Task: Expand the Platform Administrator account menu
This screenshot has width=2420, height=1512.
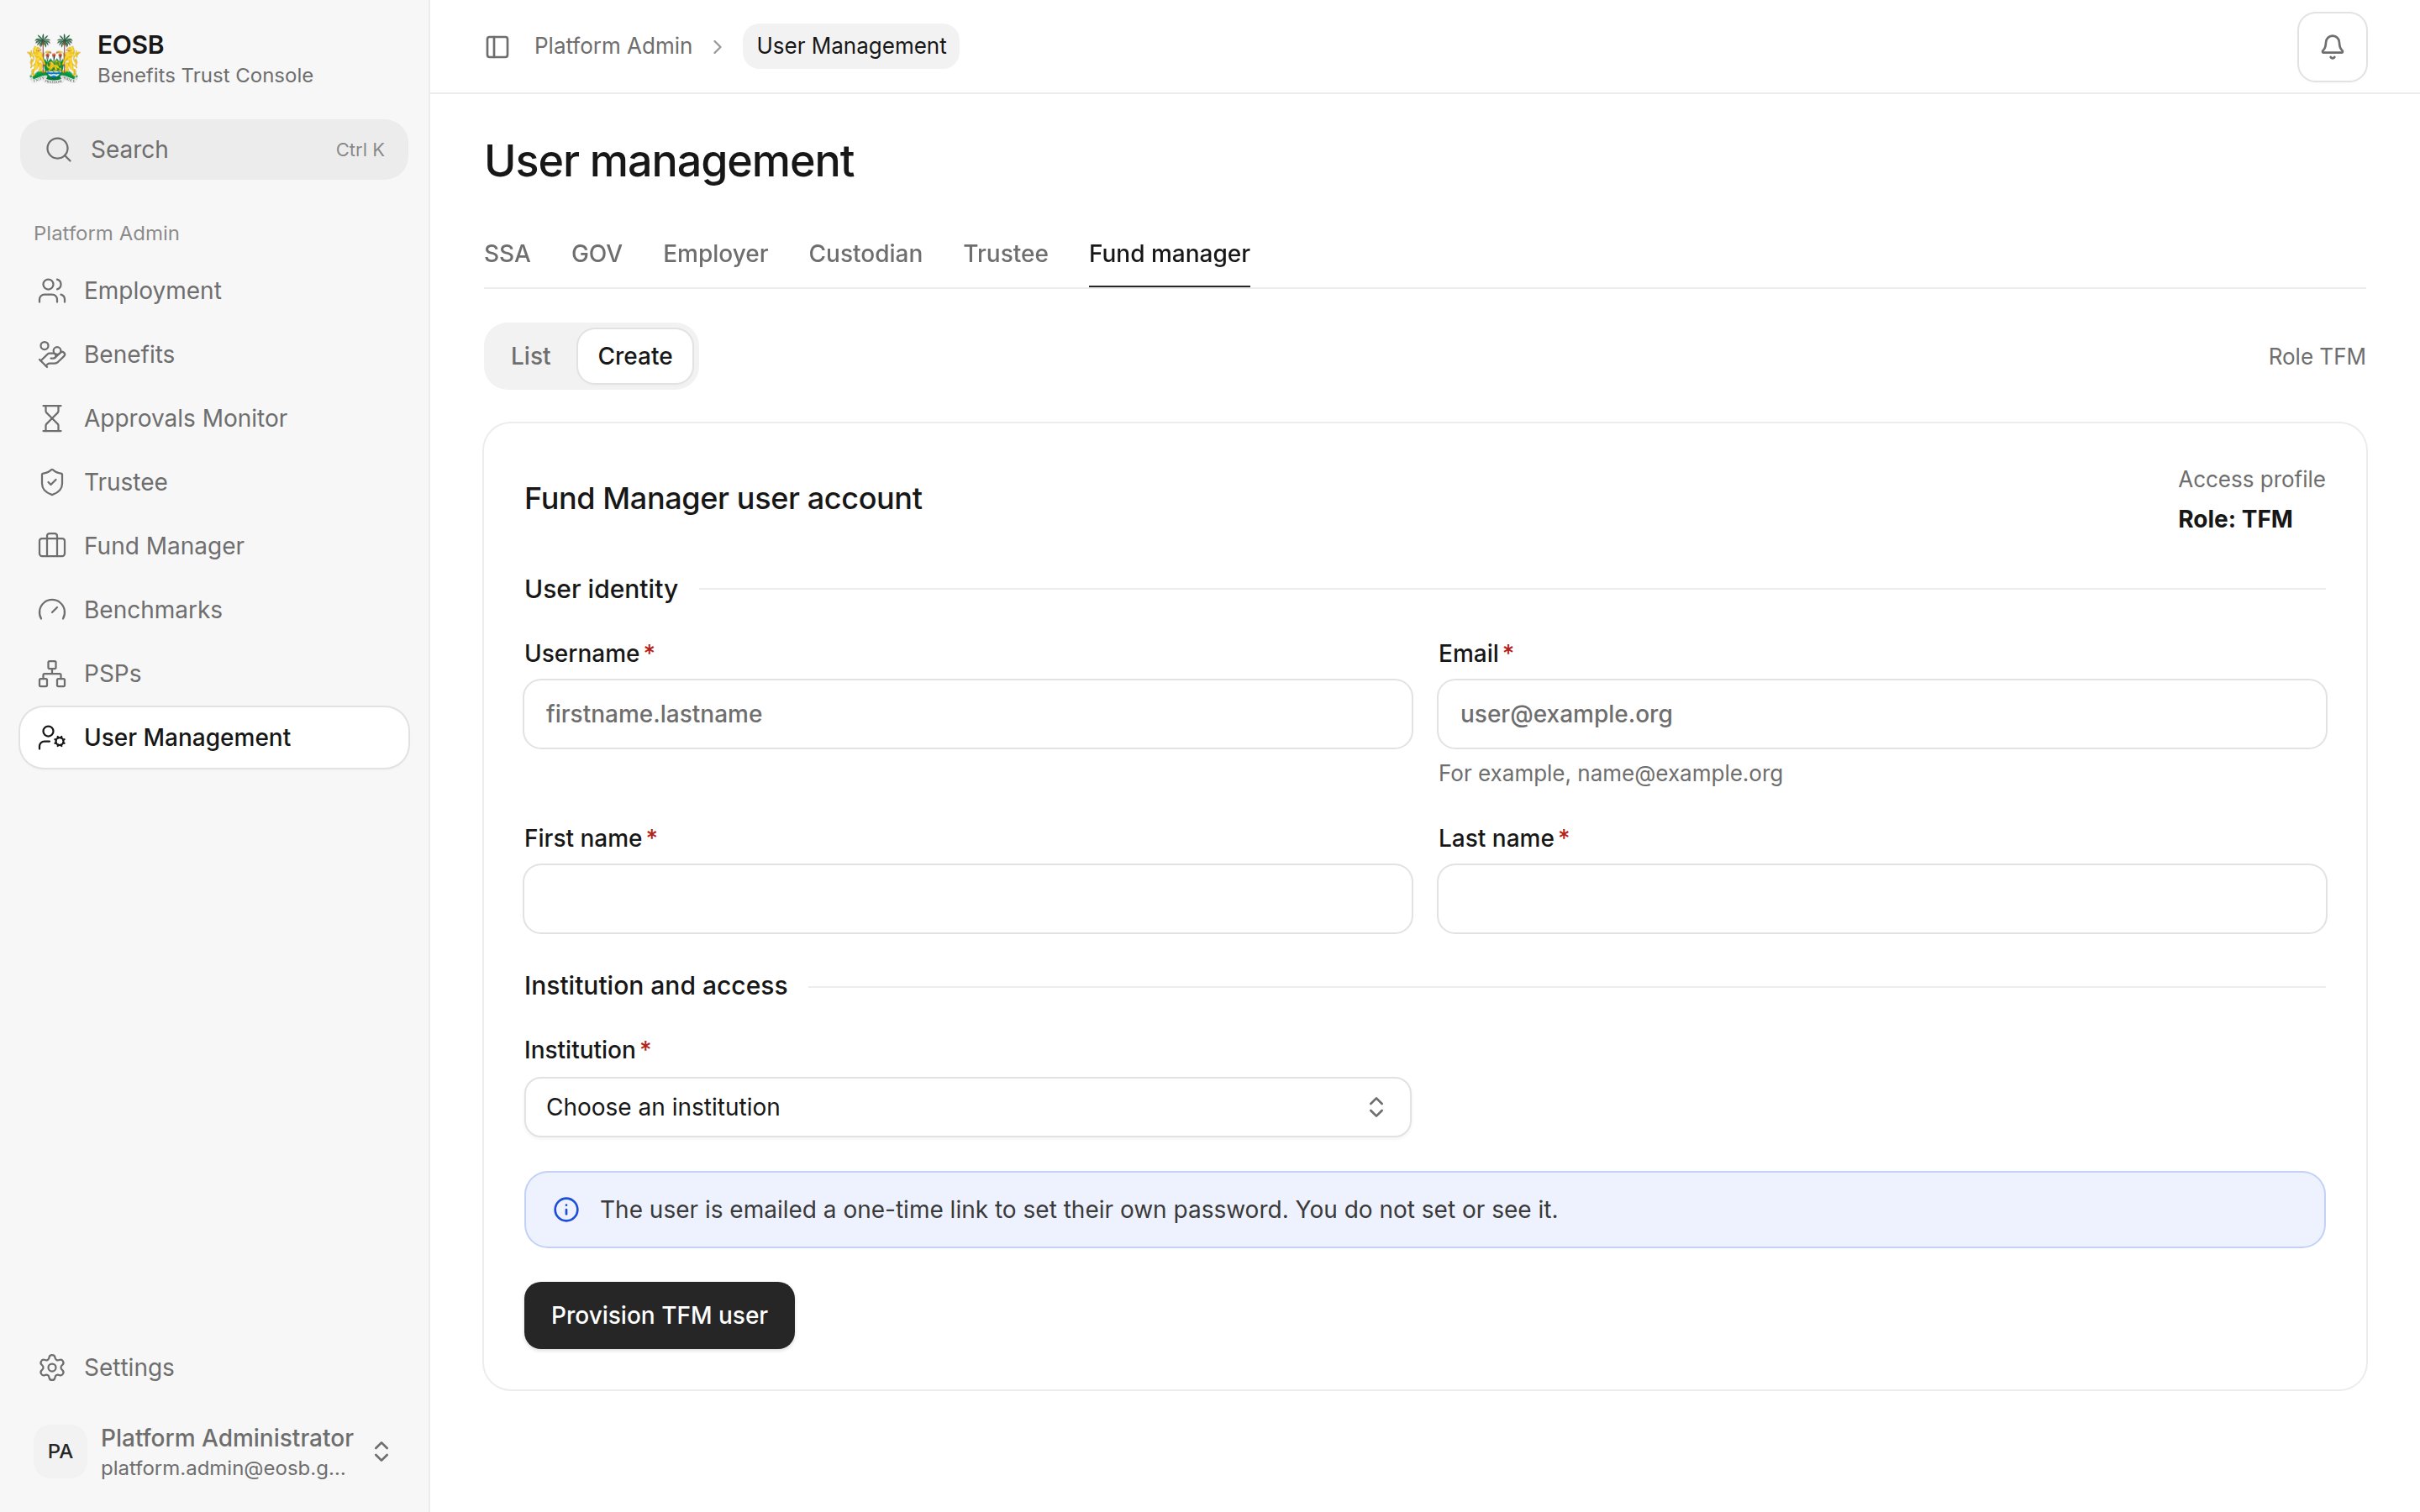Action: pyautogui.click(x=214, y=1451)
